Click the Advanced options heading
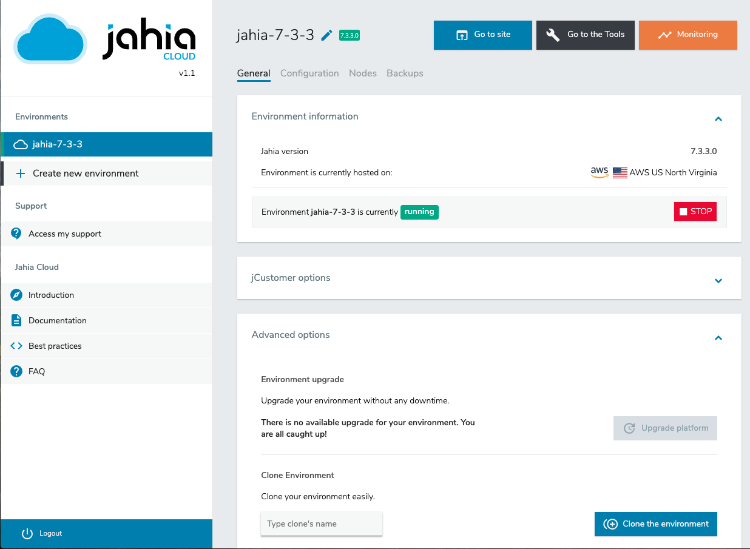Viewport: 750px width, 549px height. tap(290, 335)
